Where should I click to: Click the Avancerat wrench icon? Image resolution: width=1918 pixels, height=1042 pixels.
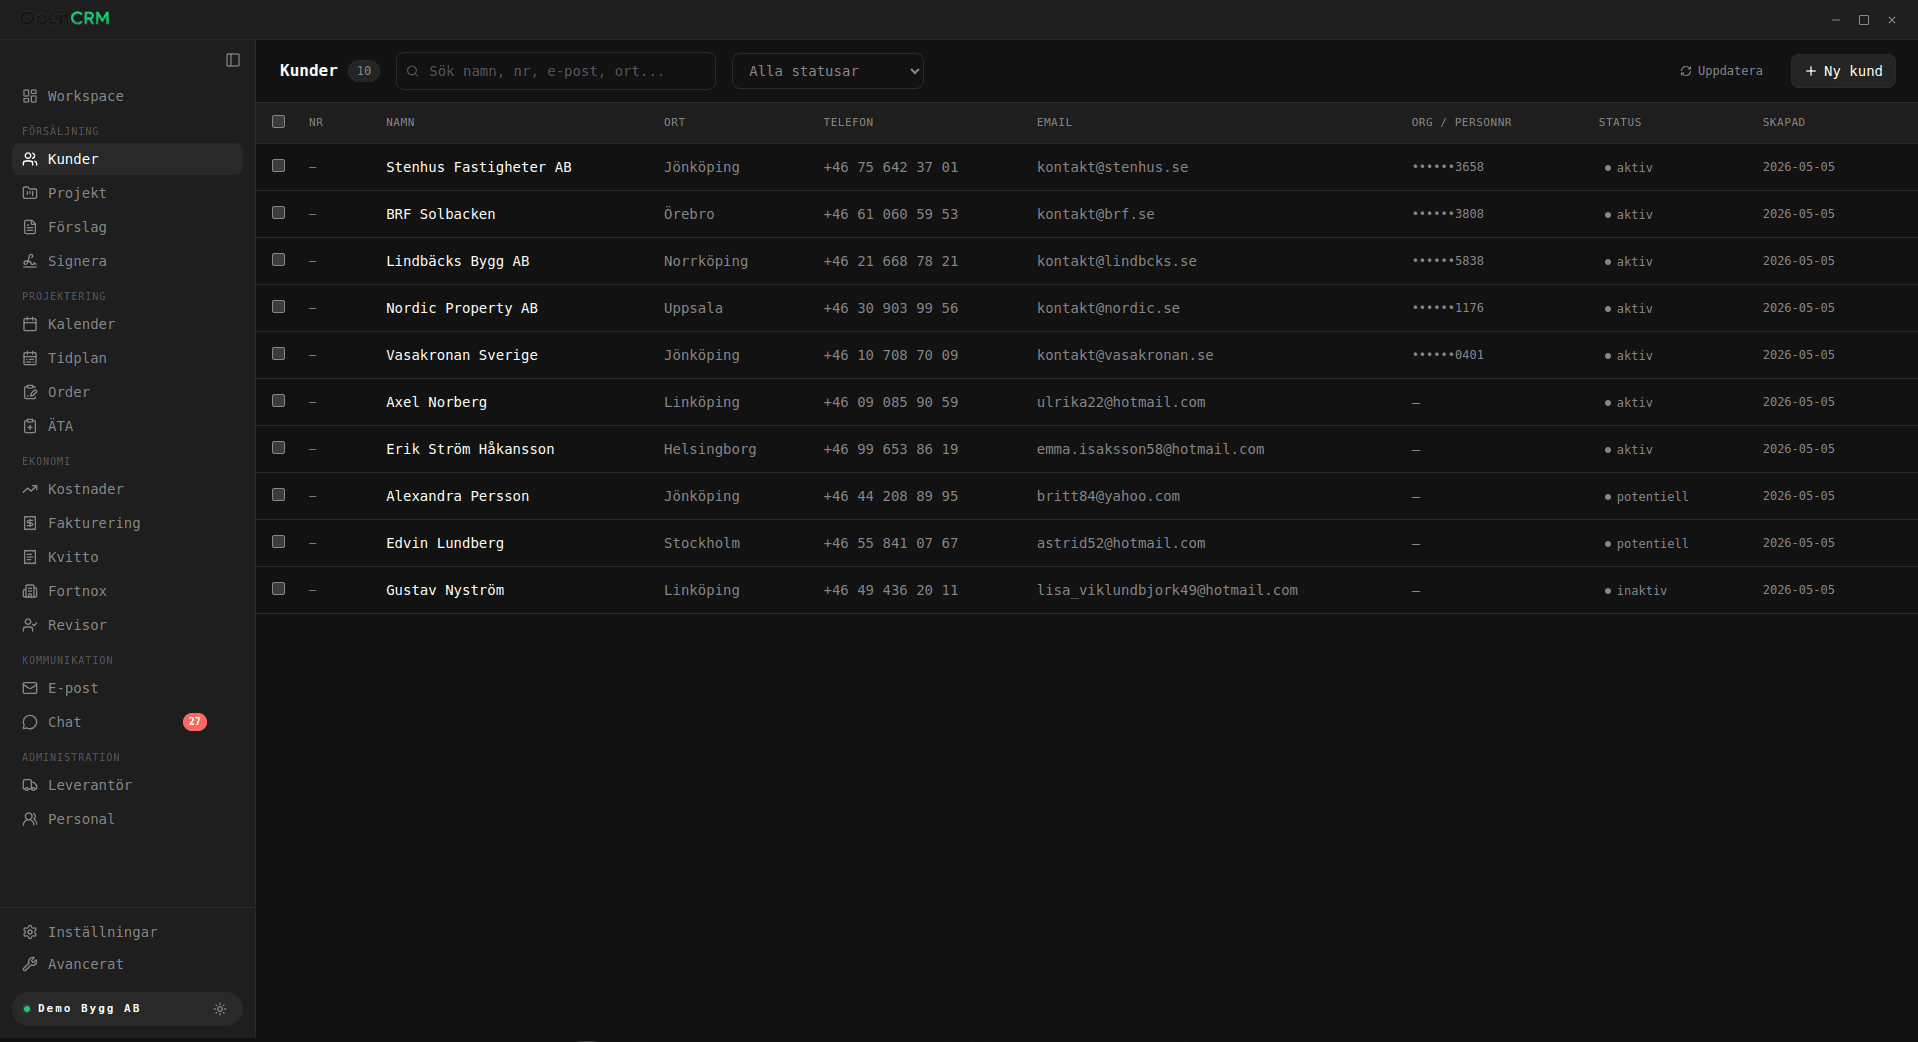30,964
